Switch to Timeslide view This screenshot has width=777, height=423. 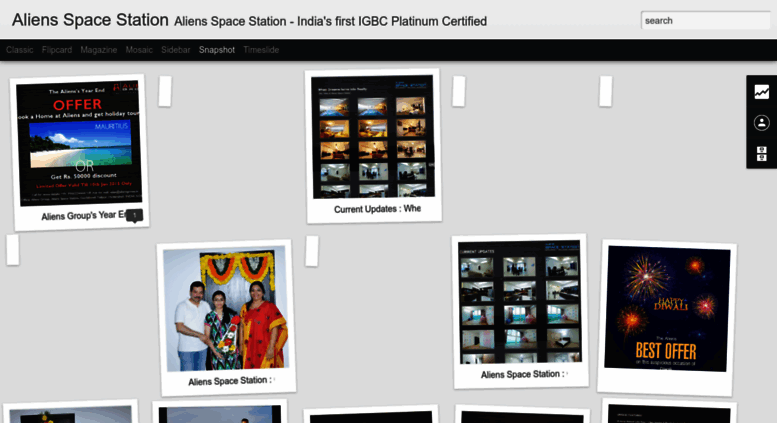pyautogui.click(x=261, y=50)
